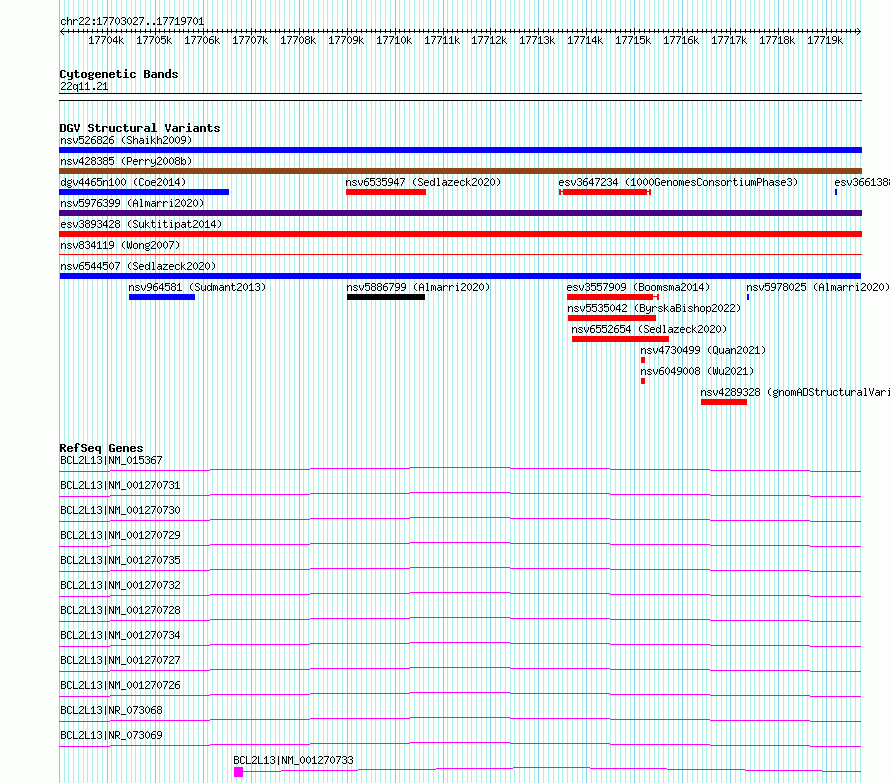Click the 17716k ruler tick label
This screenshot has width=890, height=783.
(x=681, y=40)
